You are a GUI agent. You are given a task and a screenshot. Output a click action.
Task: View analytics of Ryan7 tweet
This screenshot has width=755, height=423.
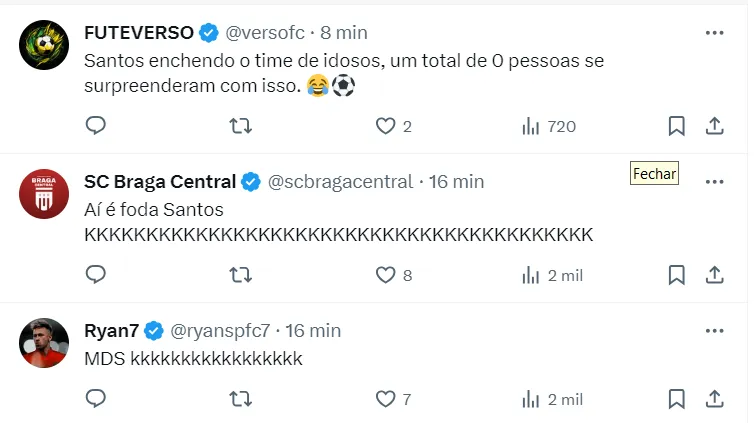pyautogui.click(x=531, y=398)
